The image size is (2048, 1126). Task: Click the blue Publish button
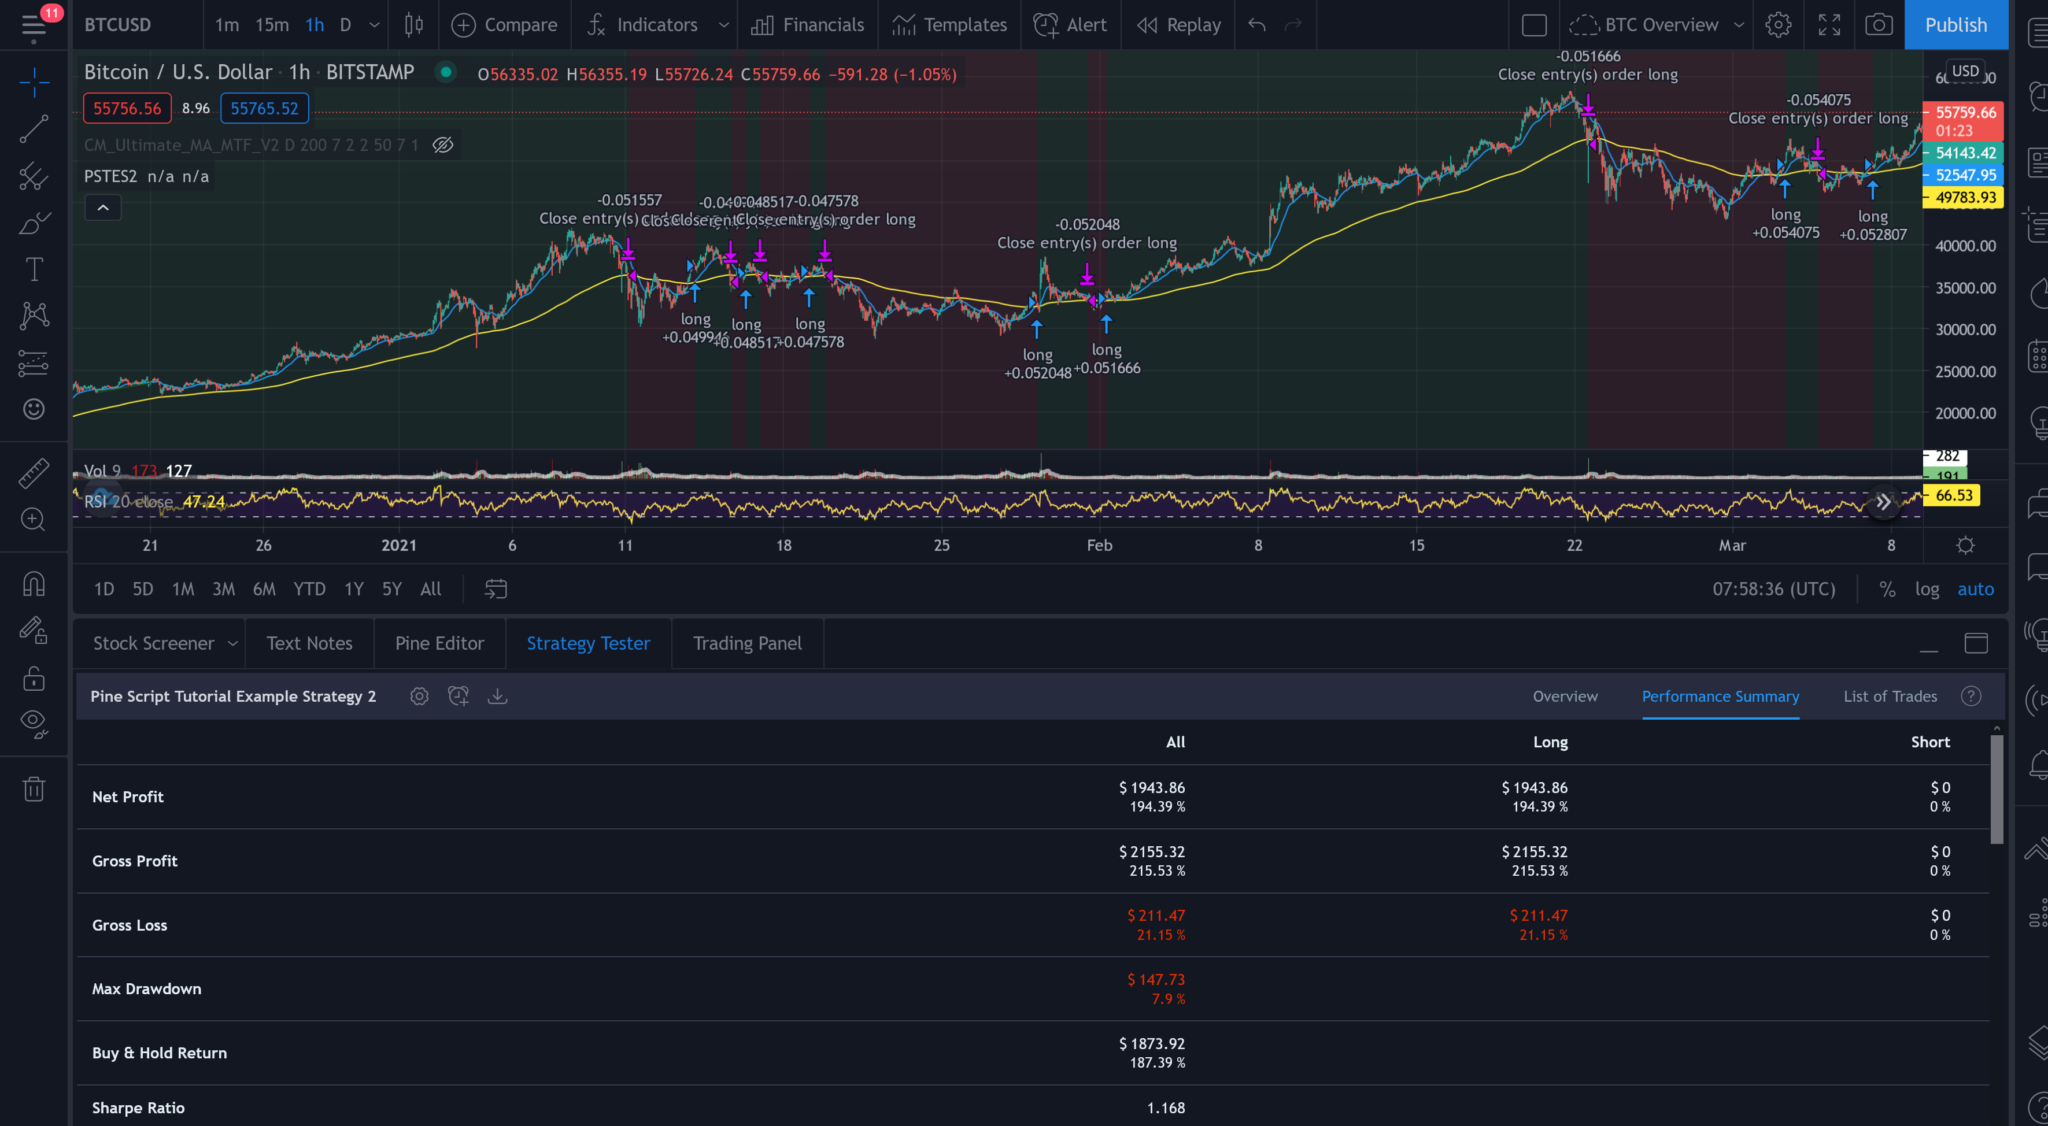point(1955,25)
